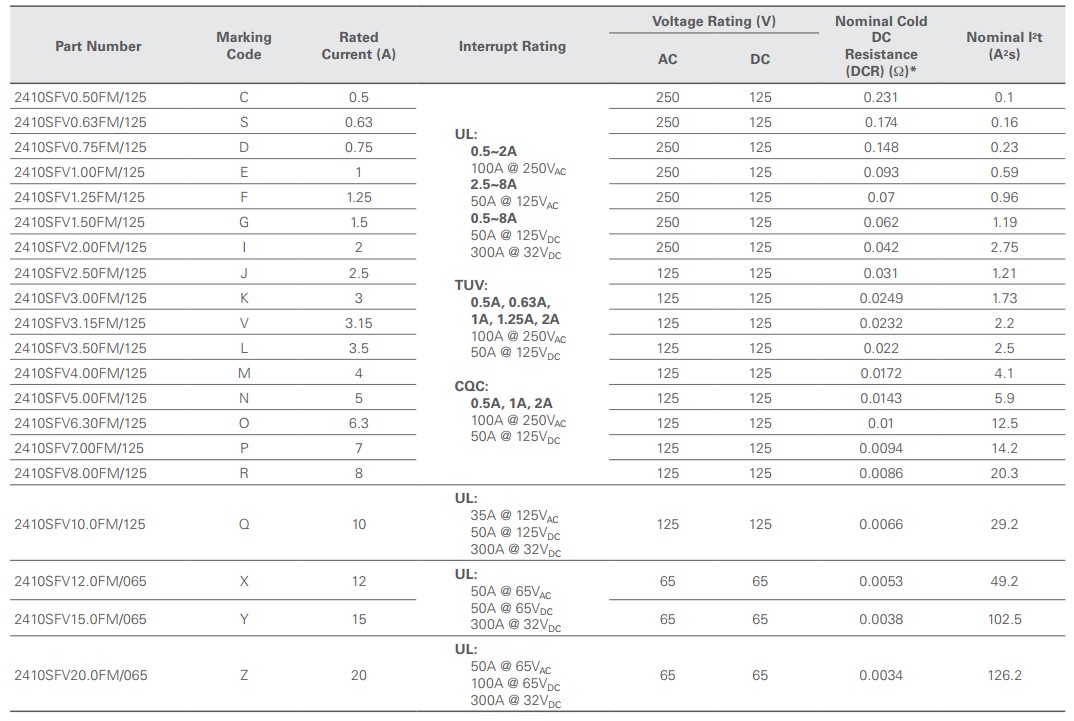Click the TUV interrupt rating heading

(471, 285)
